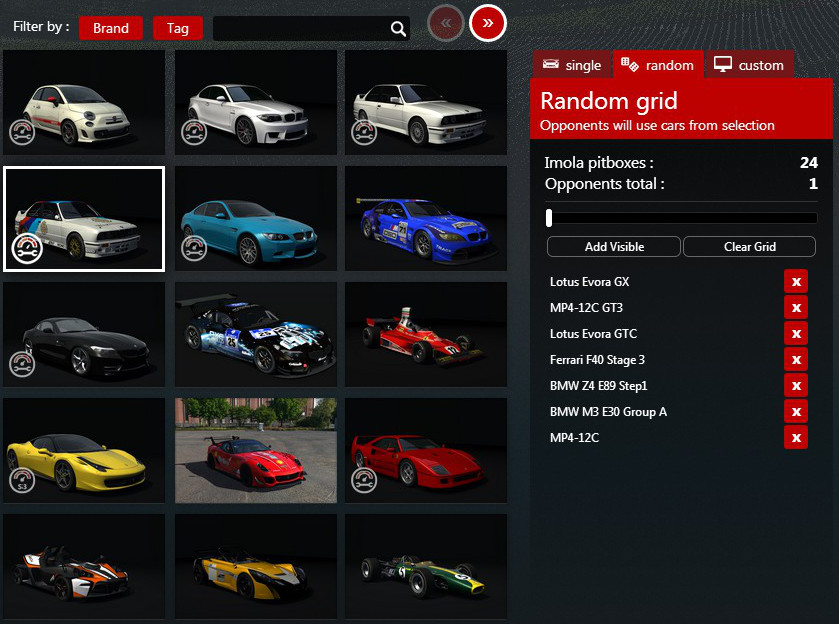839x624 pixels.
Task: Click the search magnifier icon
Action: (398, 29)
